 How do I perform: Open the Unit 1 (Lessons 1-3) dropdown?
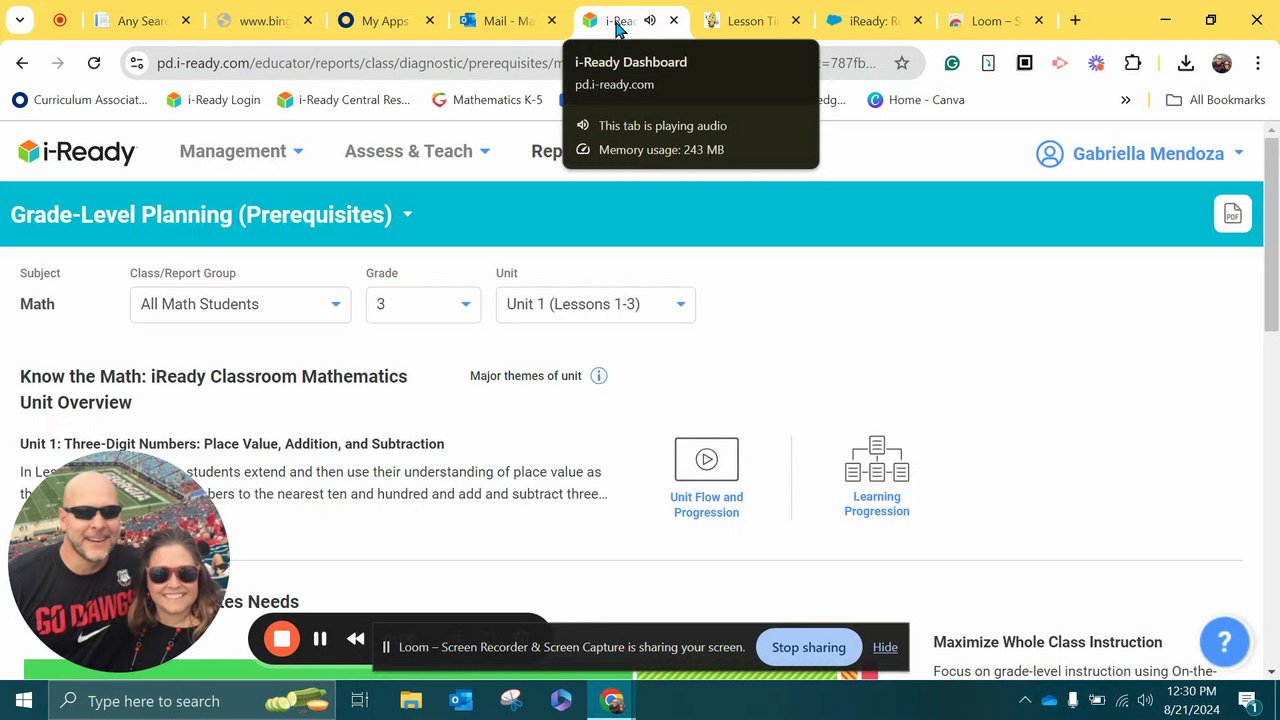pos(596,304)
